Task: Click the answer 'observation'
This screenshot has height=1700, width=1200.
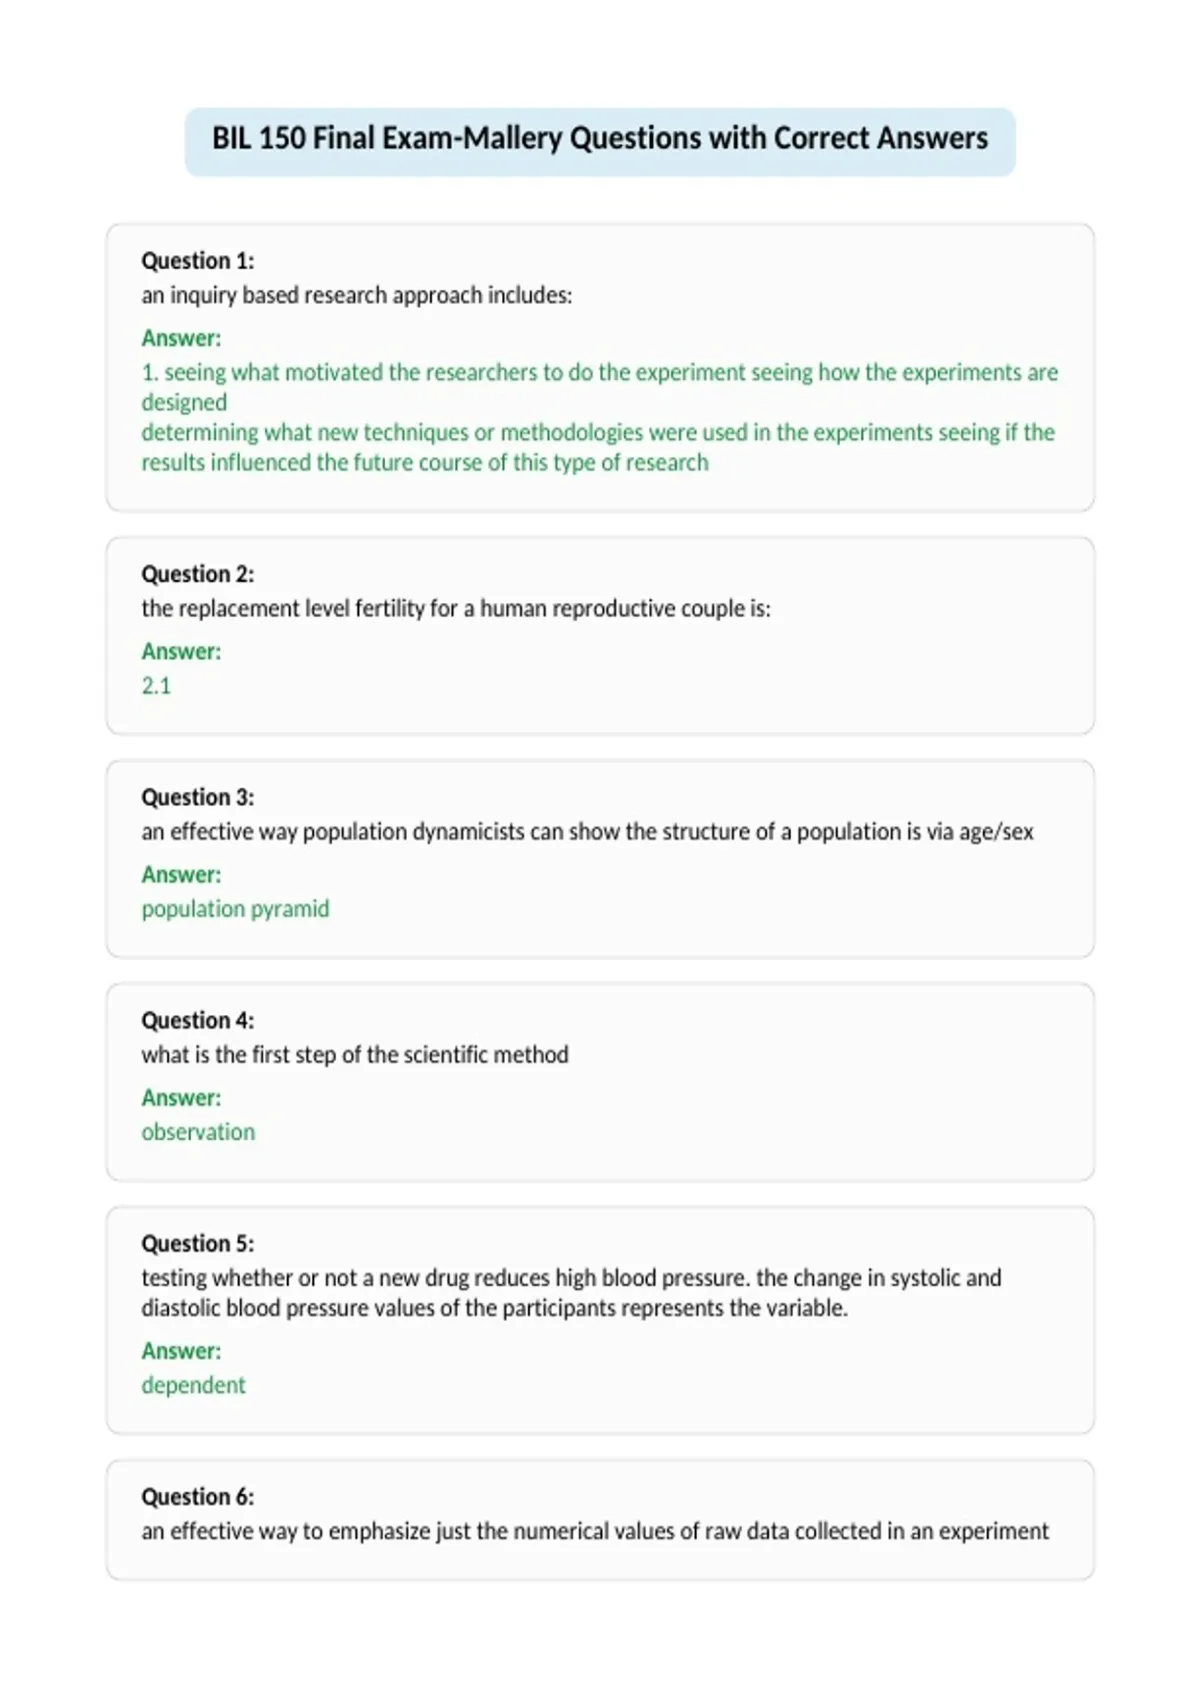Action: (x=198, y=1132)
